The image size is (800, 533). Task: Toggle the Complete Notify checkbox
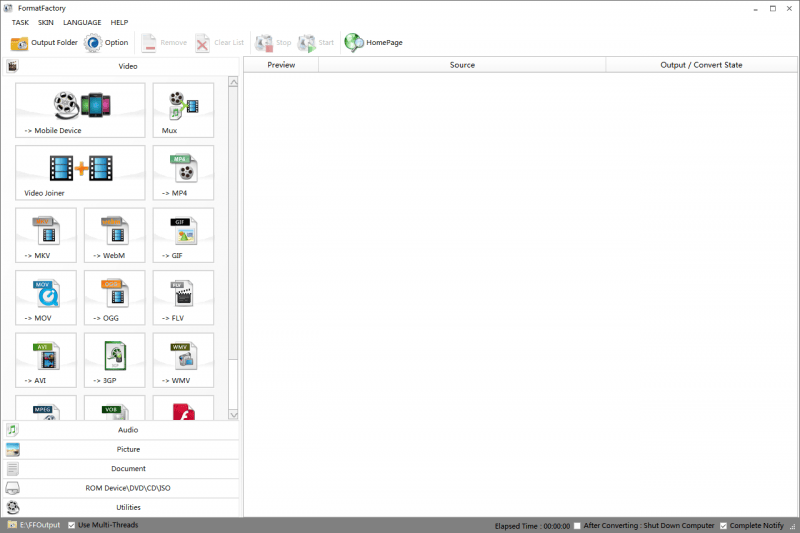[724, 525]
